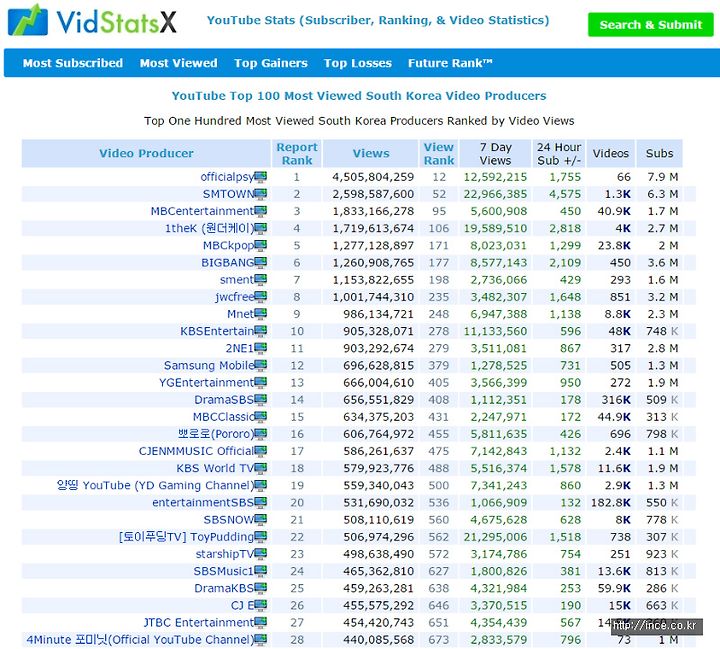Click the monitor icon next to DramaSBS
Screen dimensions: 720x649
point(260,400)
